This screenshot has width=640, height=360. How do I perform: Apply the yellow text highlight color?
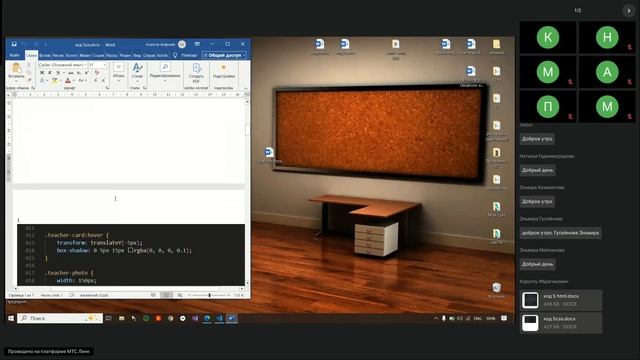point(55,80)
